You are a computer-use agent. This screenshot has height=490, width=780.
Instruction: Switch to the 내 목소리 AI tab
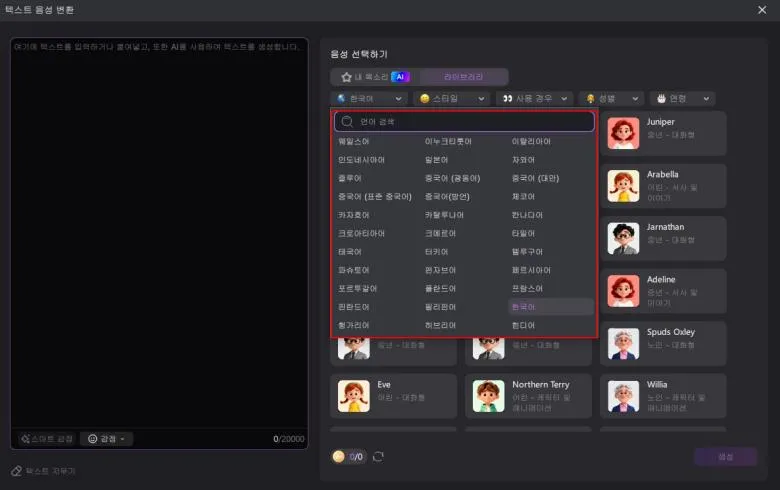coord(376,77)
